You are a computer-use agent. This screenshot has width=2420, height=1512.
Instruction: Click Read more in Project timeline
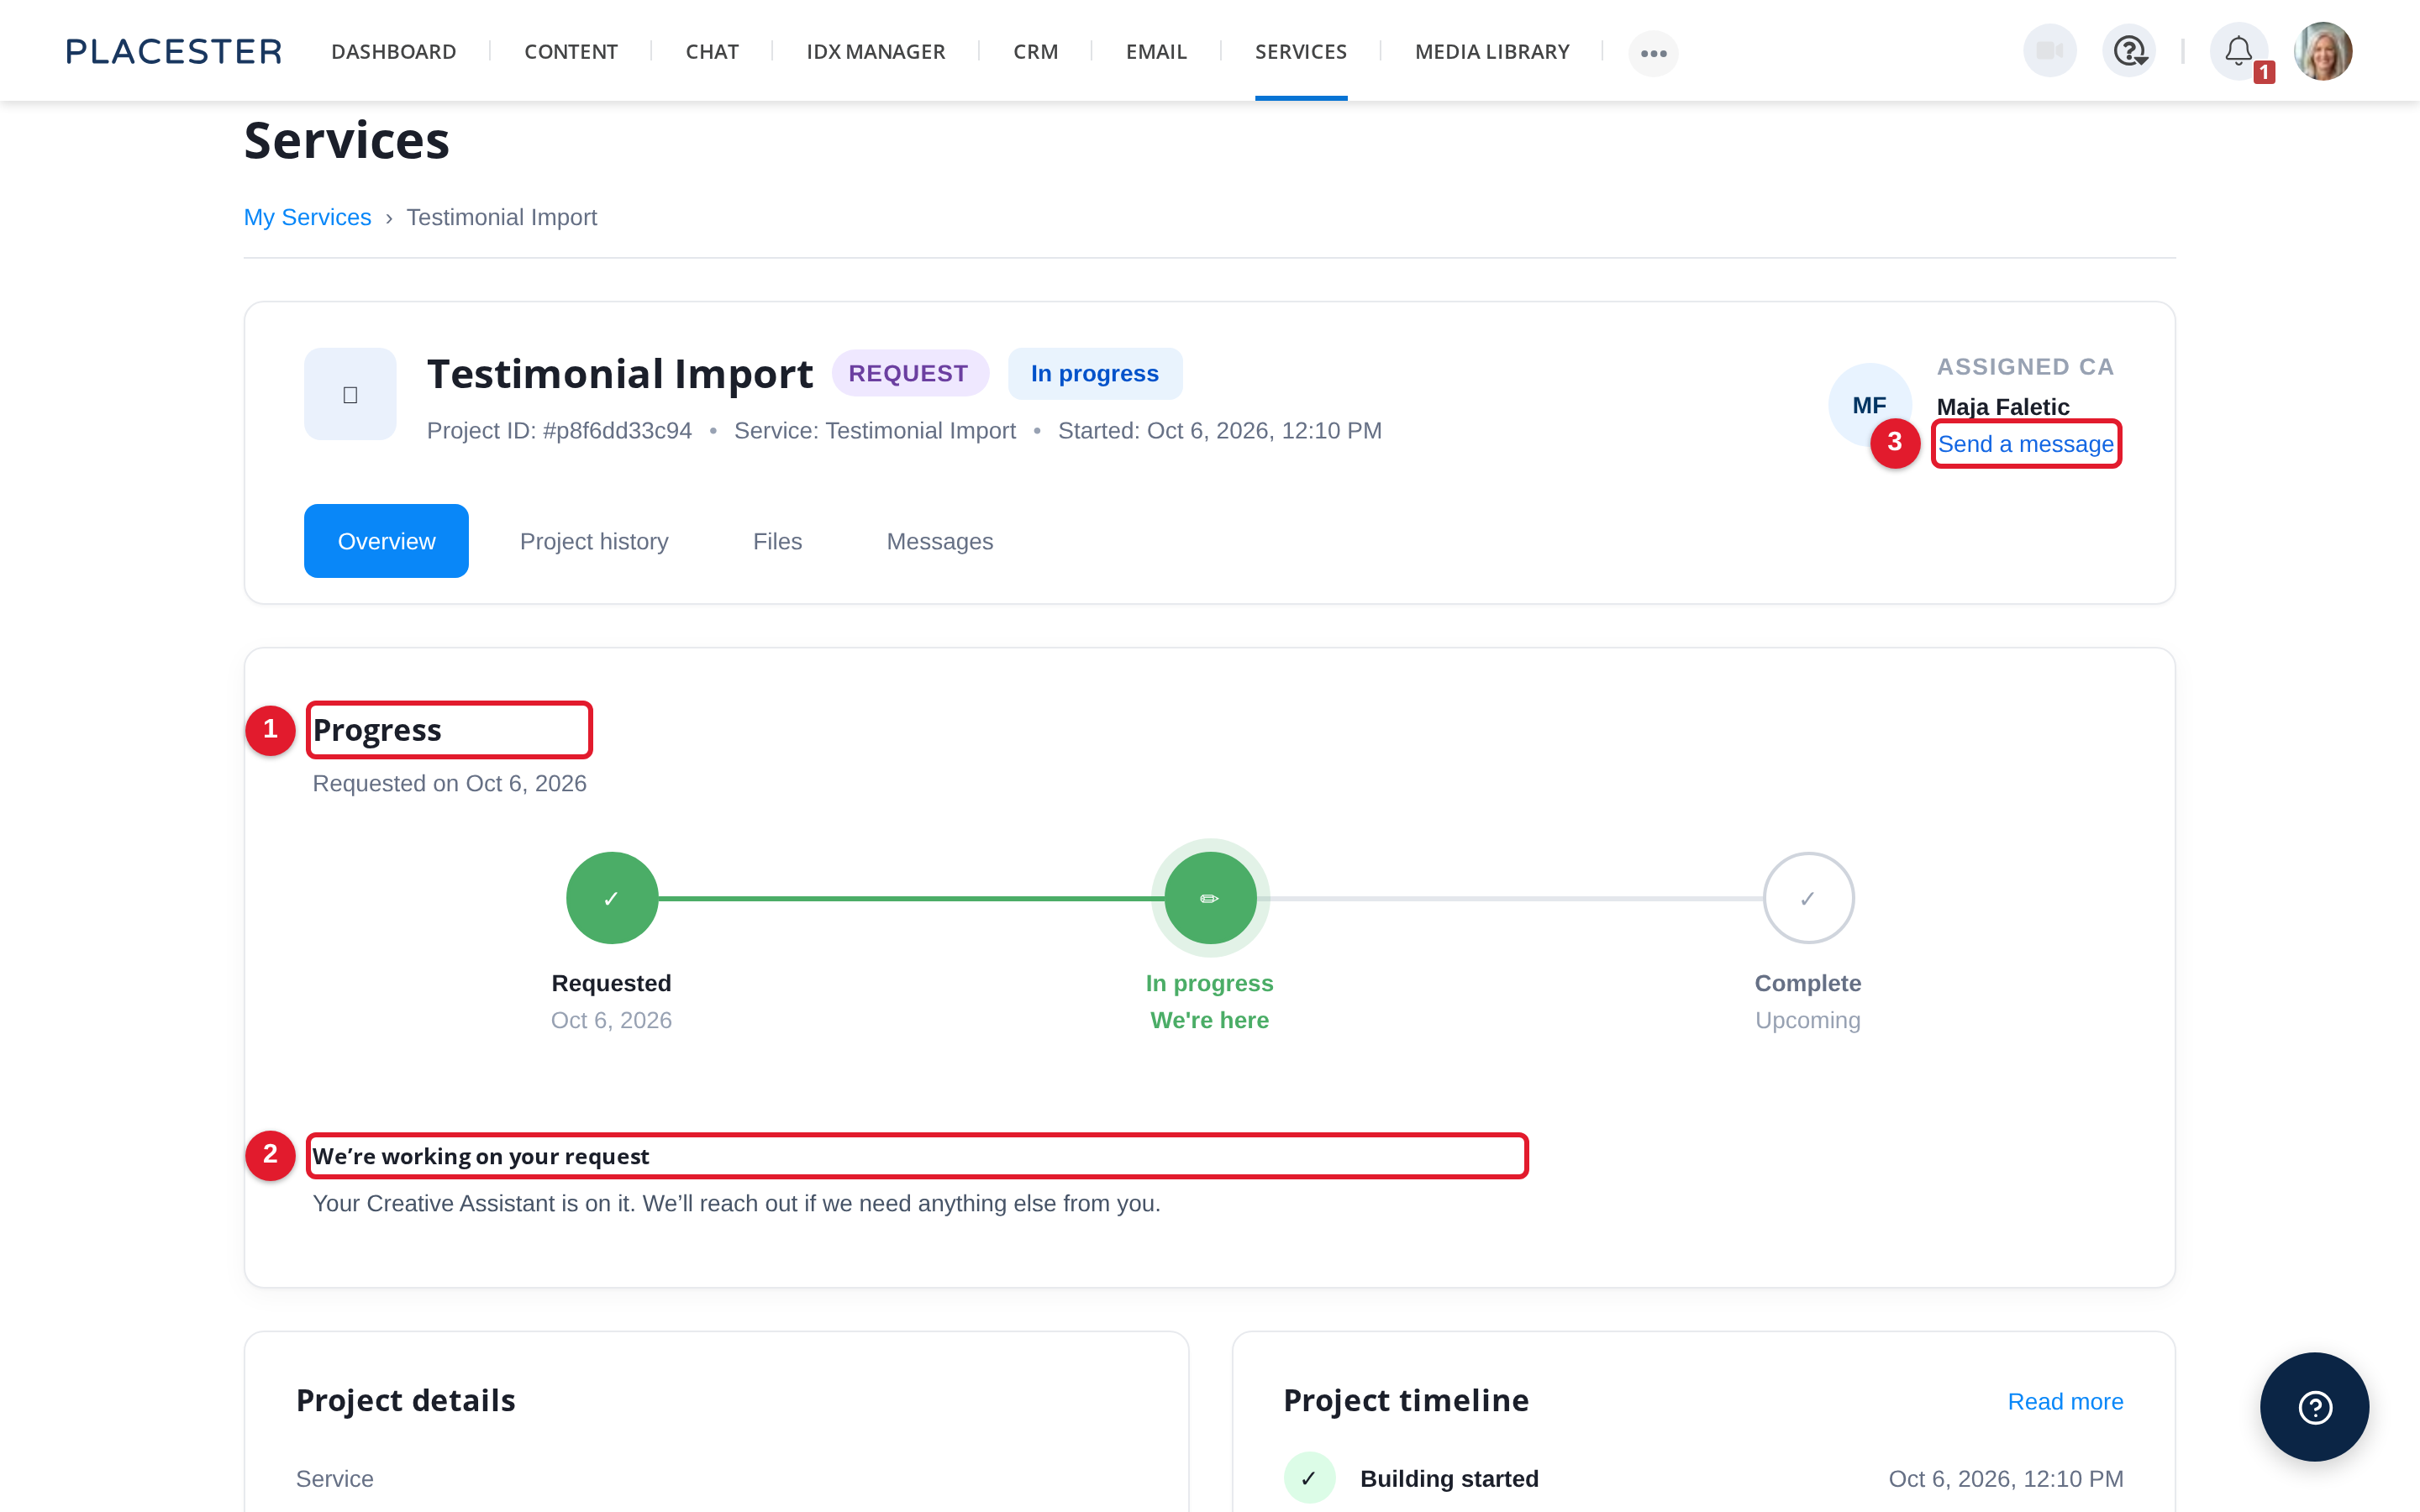pyautogui.click(x=2065, y=1401)
